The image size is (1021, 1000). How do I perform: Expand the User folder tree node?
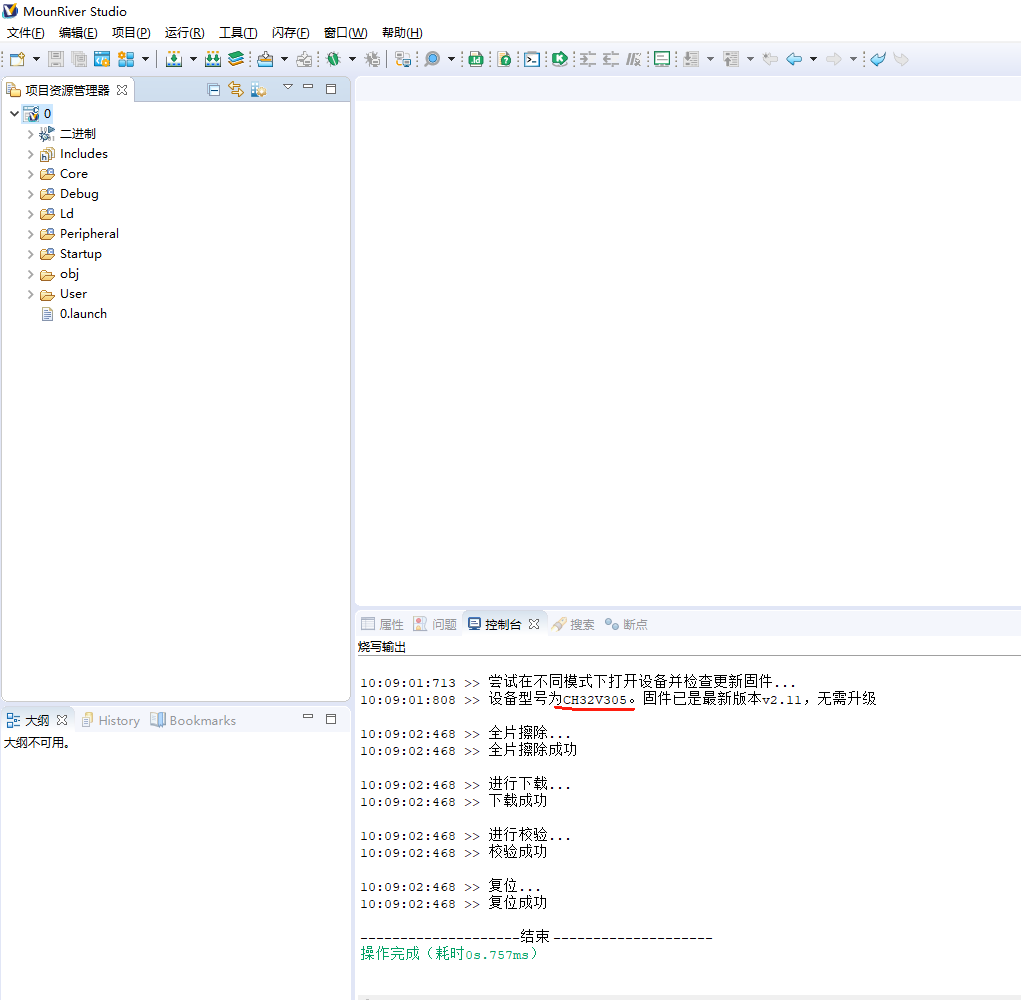tap(31, 294)
